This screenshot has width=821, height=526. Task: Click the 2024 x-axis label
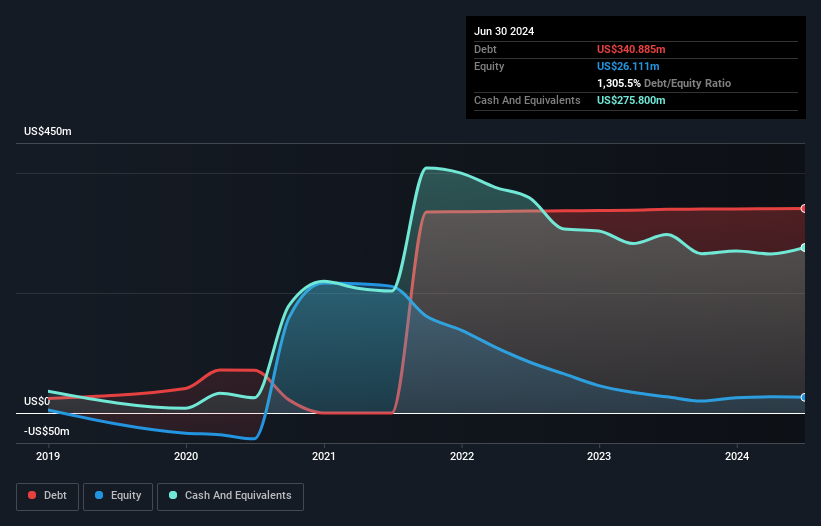737,456
